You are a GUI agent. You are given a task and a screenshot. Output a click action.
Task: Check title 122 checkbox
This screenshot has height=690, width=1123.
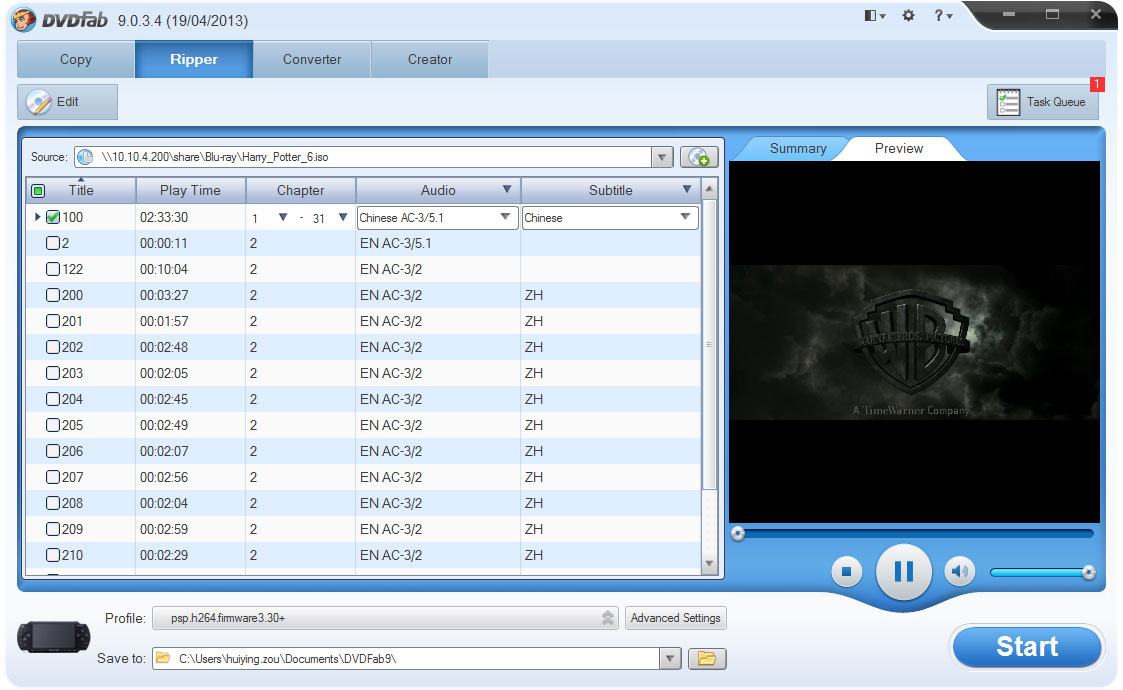(53, 269)
